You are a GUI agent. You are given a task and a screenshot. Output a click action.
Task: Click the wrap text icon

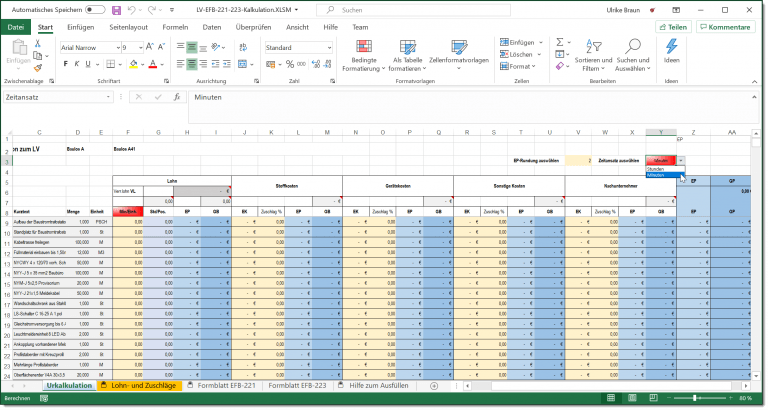[x=243, y=47]
